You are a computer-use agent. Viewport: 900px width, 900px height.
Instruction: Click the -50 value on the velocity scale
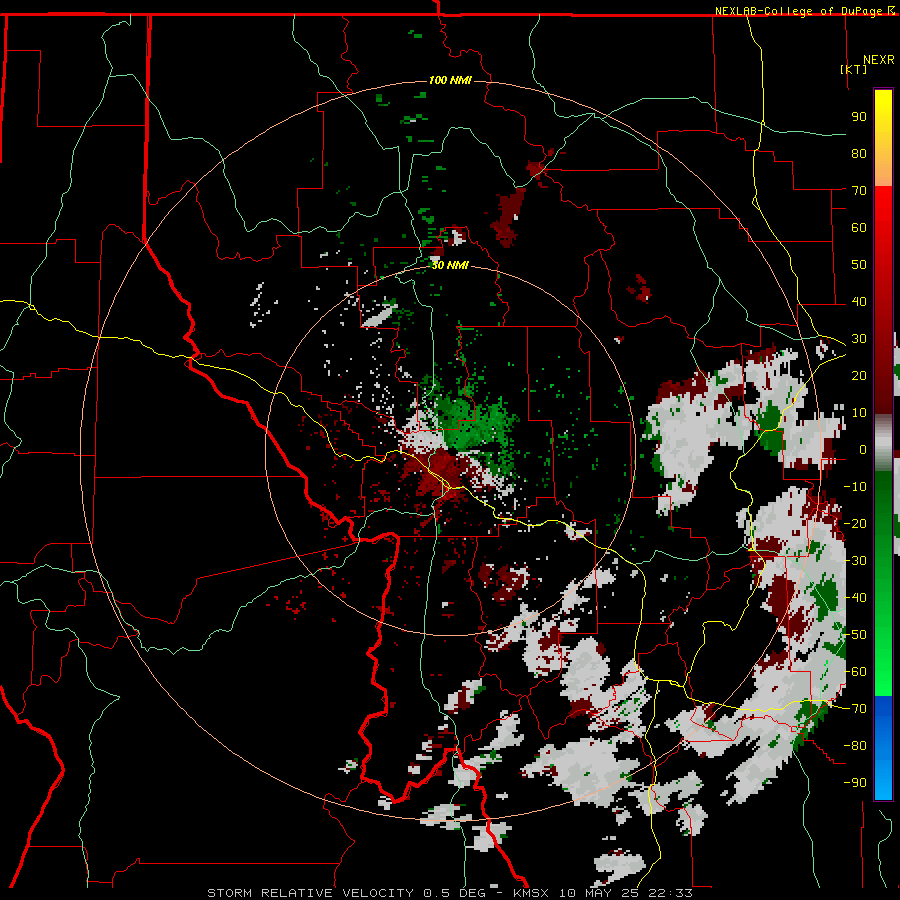pos(855,635)
